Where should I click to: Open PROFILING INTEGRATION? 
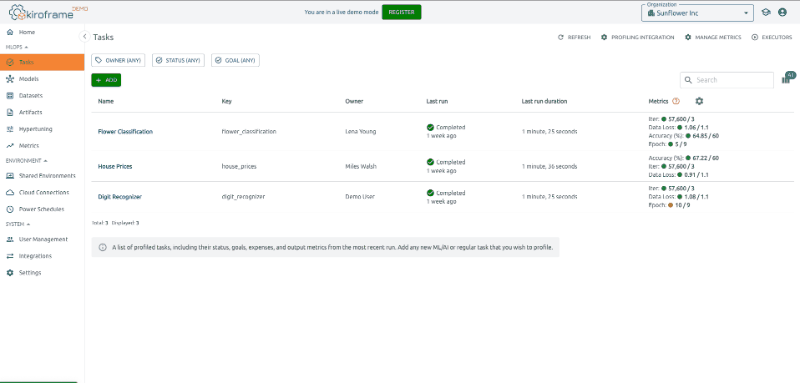(x=638, y=37)
